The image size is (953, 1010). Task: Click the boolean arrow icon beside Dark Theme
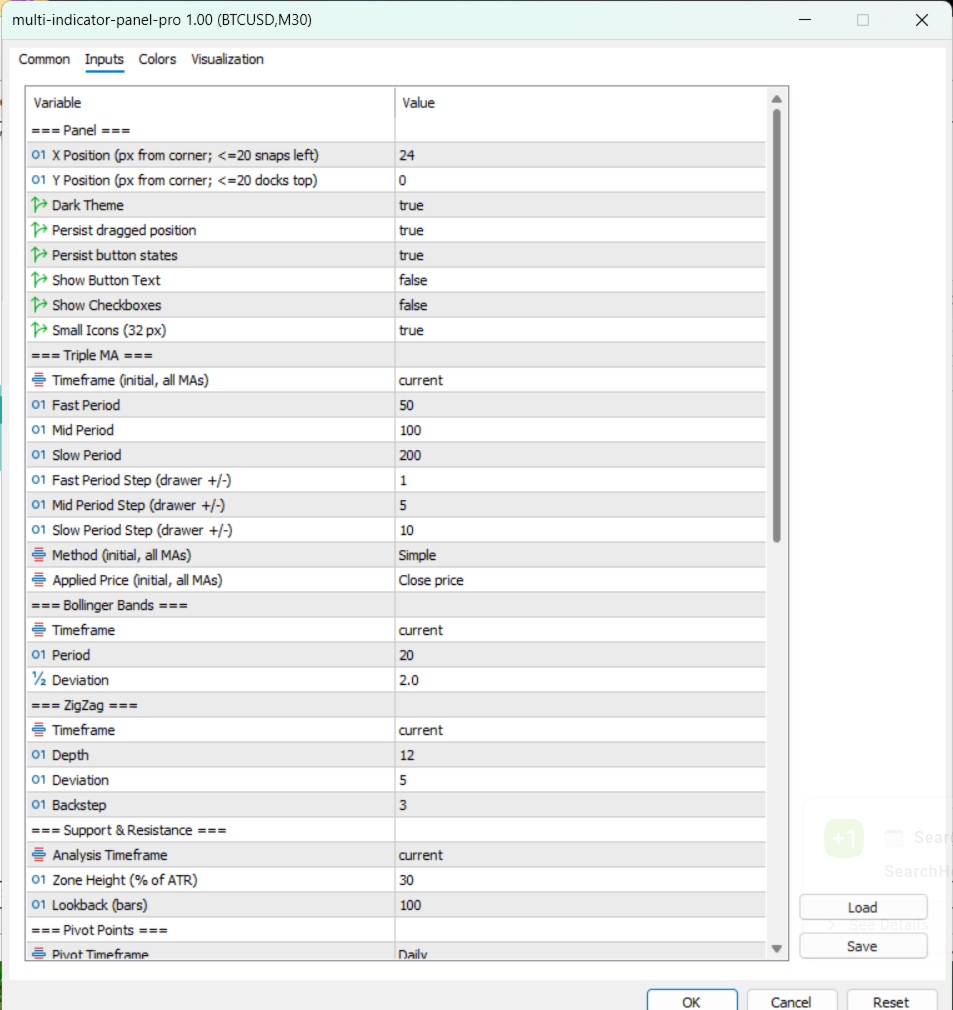coord(39,205)
